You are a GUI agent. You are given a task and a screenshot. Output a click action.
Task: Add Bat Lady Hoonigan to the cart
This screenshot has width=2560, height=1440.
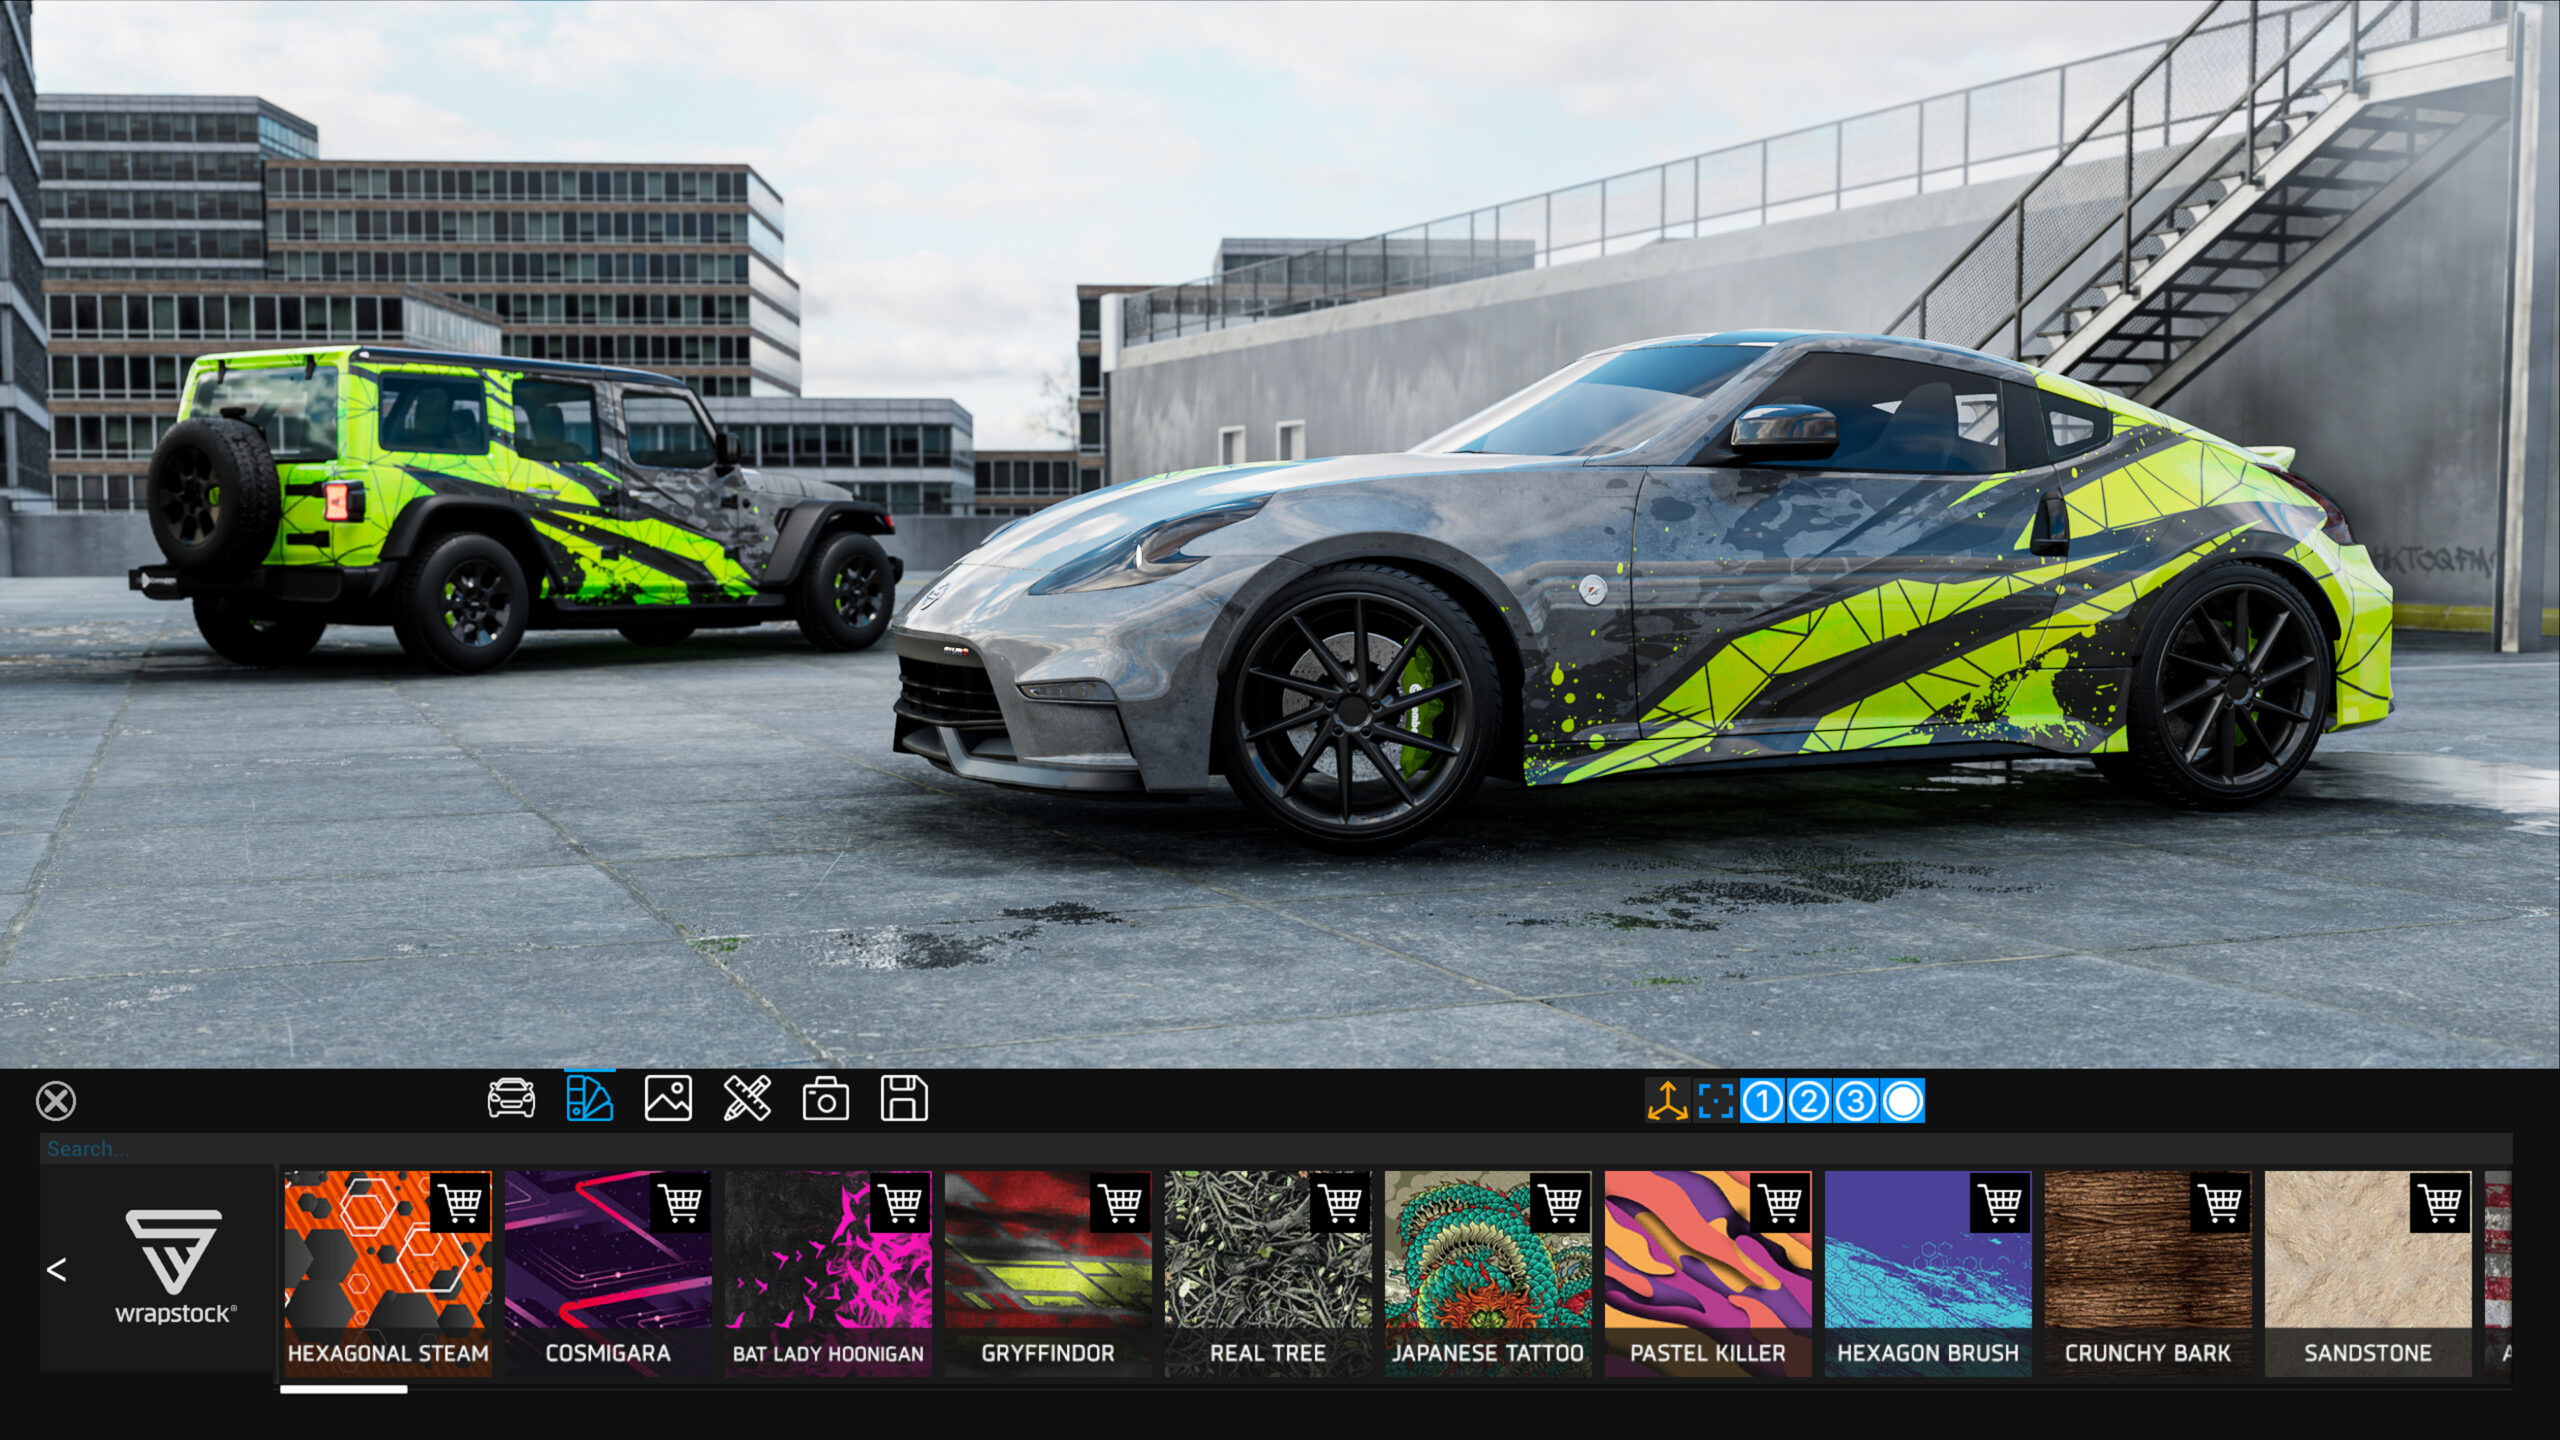coord(901,1201)
